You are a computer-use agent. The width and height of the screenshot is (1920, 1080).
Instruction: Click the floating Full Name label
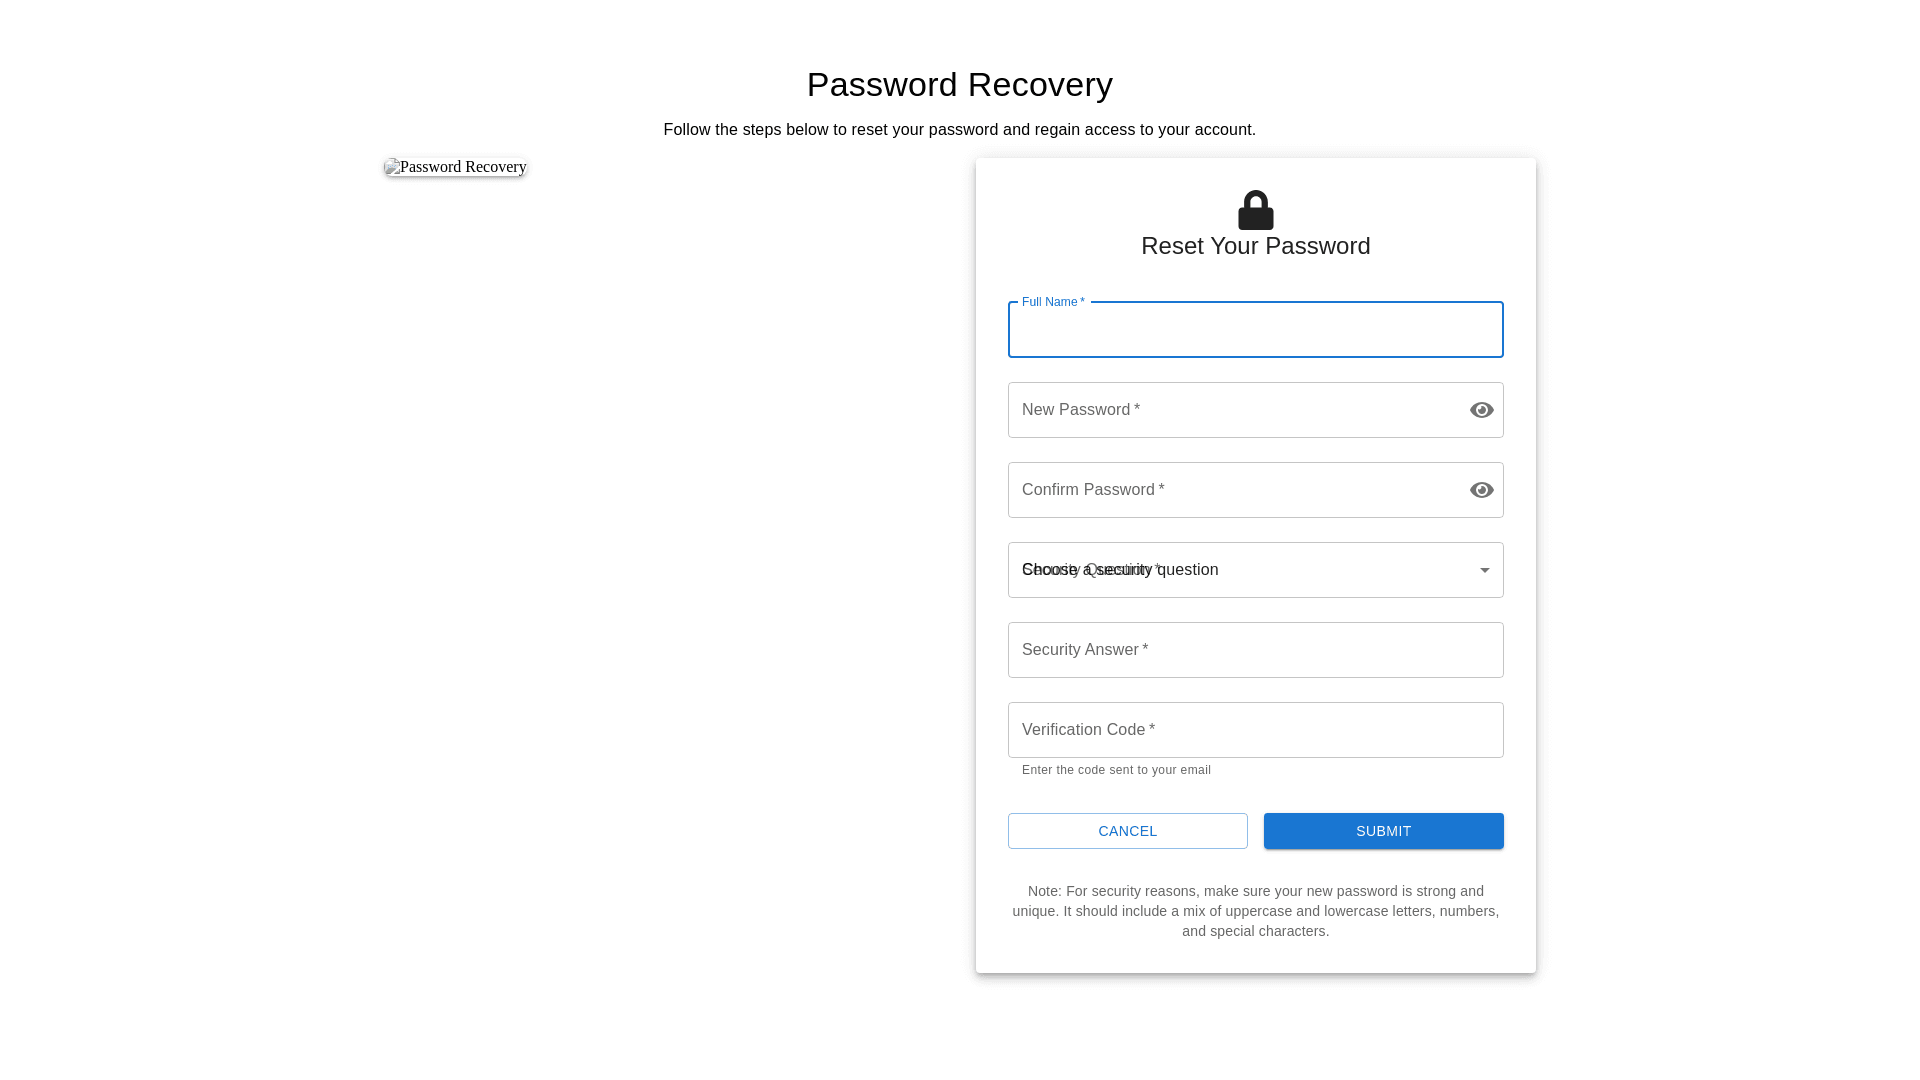[x=1052, y=302]
